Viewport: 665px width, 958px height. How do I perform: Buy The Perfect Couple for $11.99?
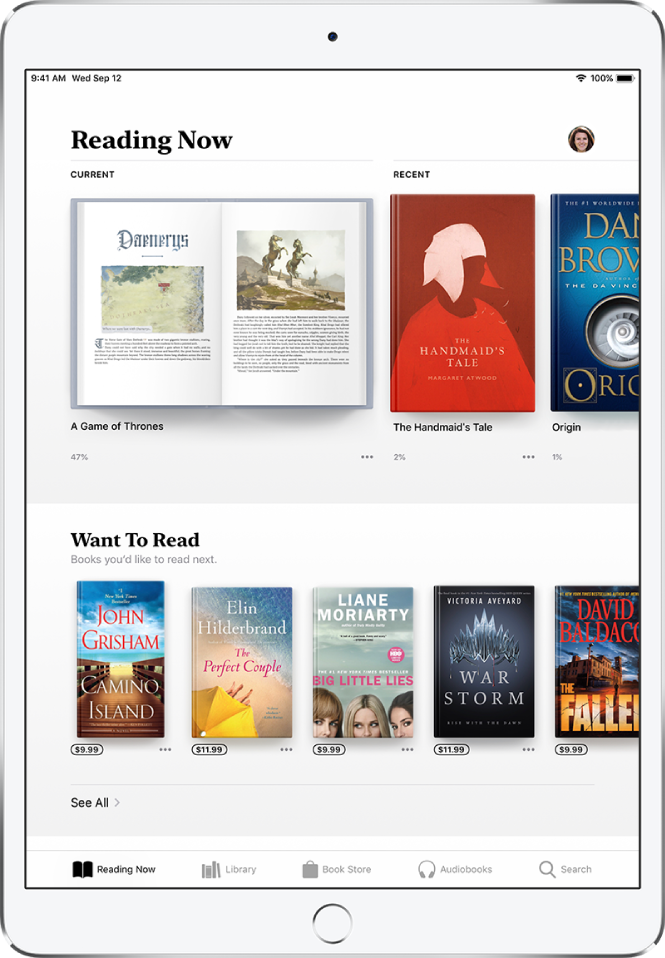209,749
